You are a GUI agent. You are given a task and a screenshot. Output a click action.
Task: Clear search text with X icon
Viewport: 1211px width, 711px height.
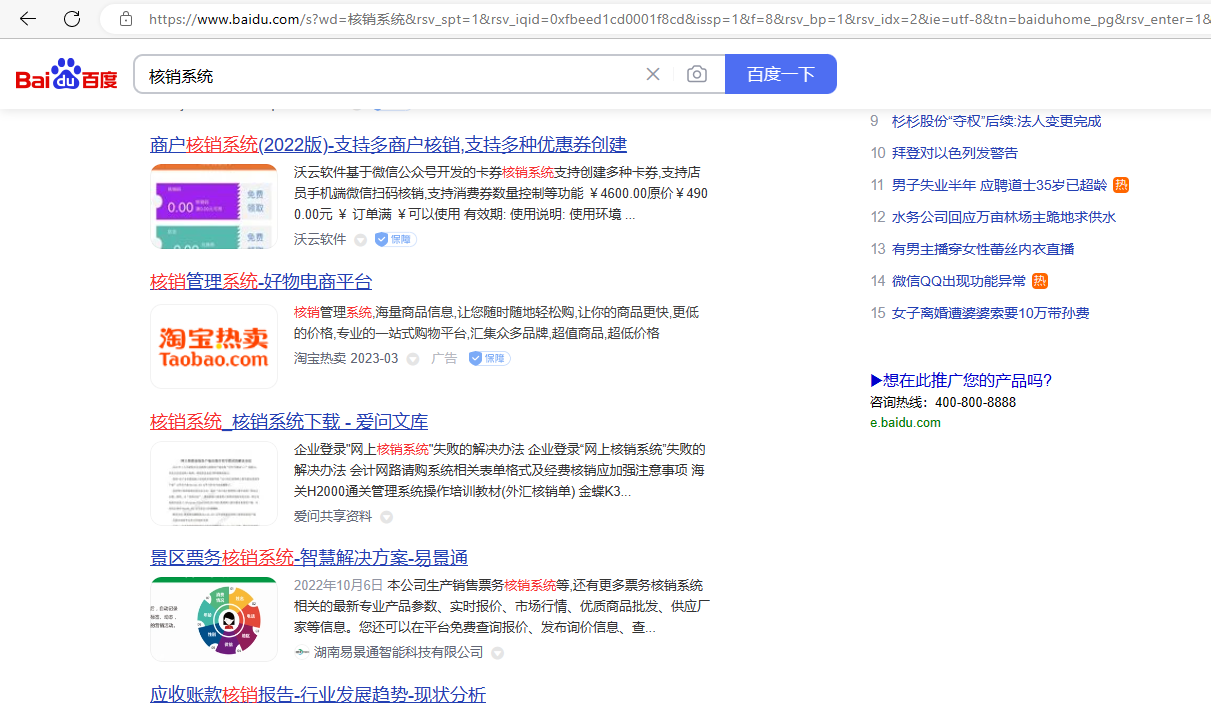(x=653, y=74)
